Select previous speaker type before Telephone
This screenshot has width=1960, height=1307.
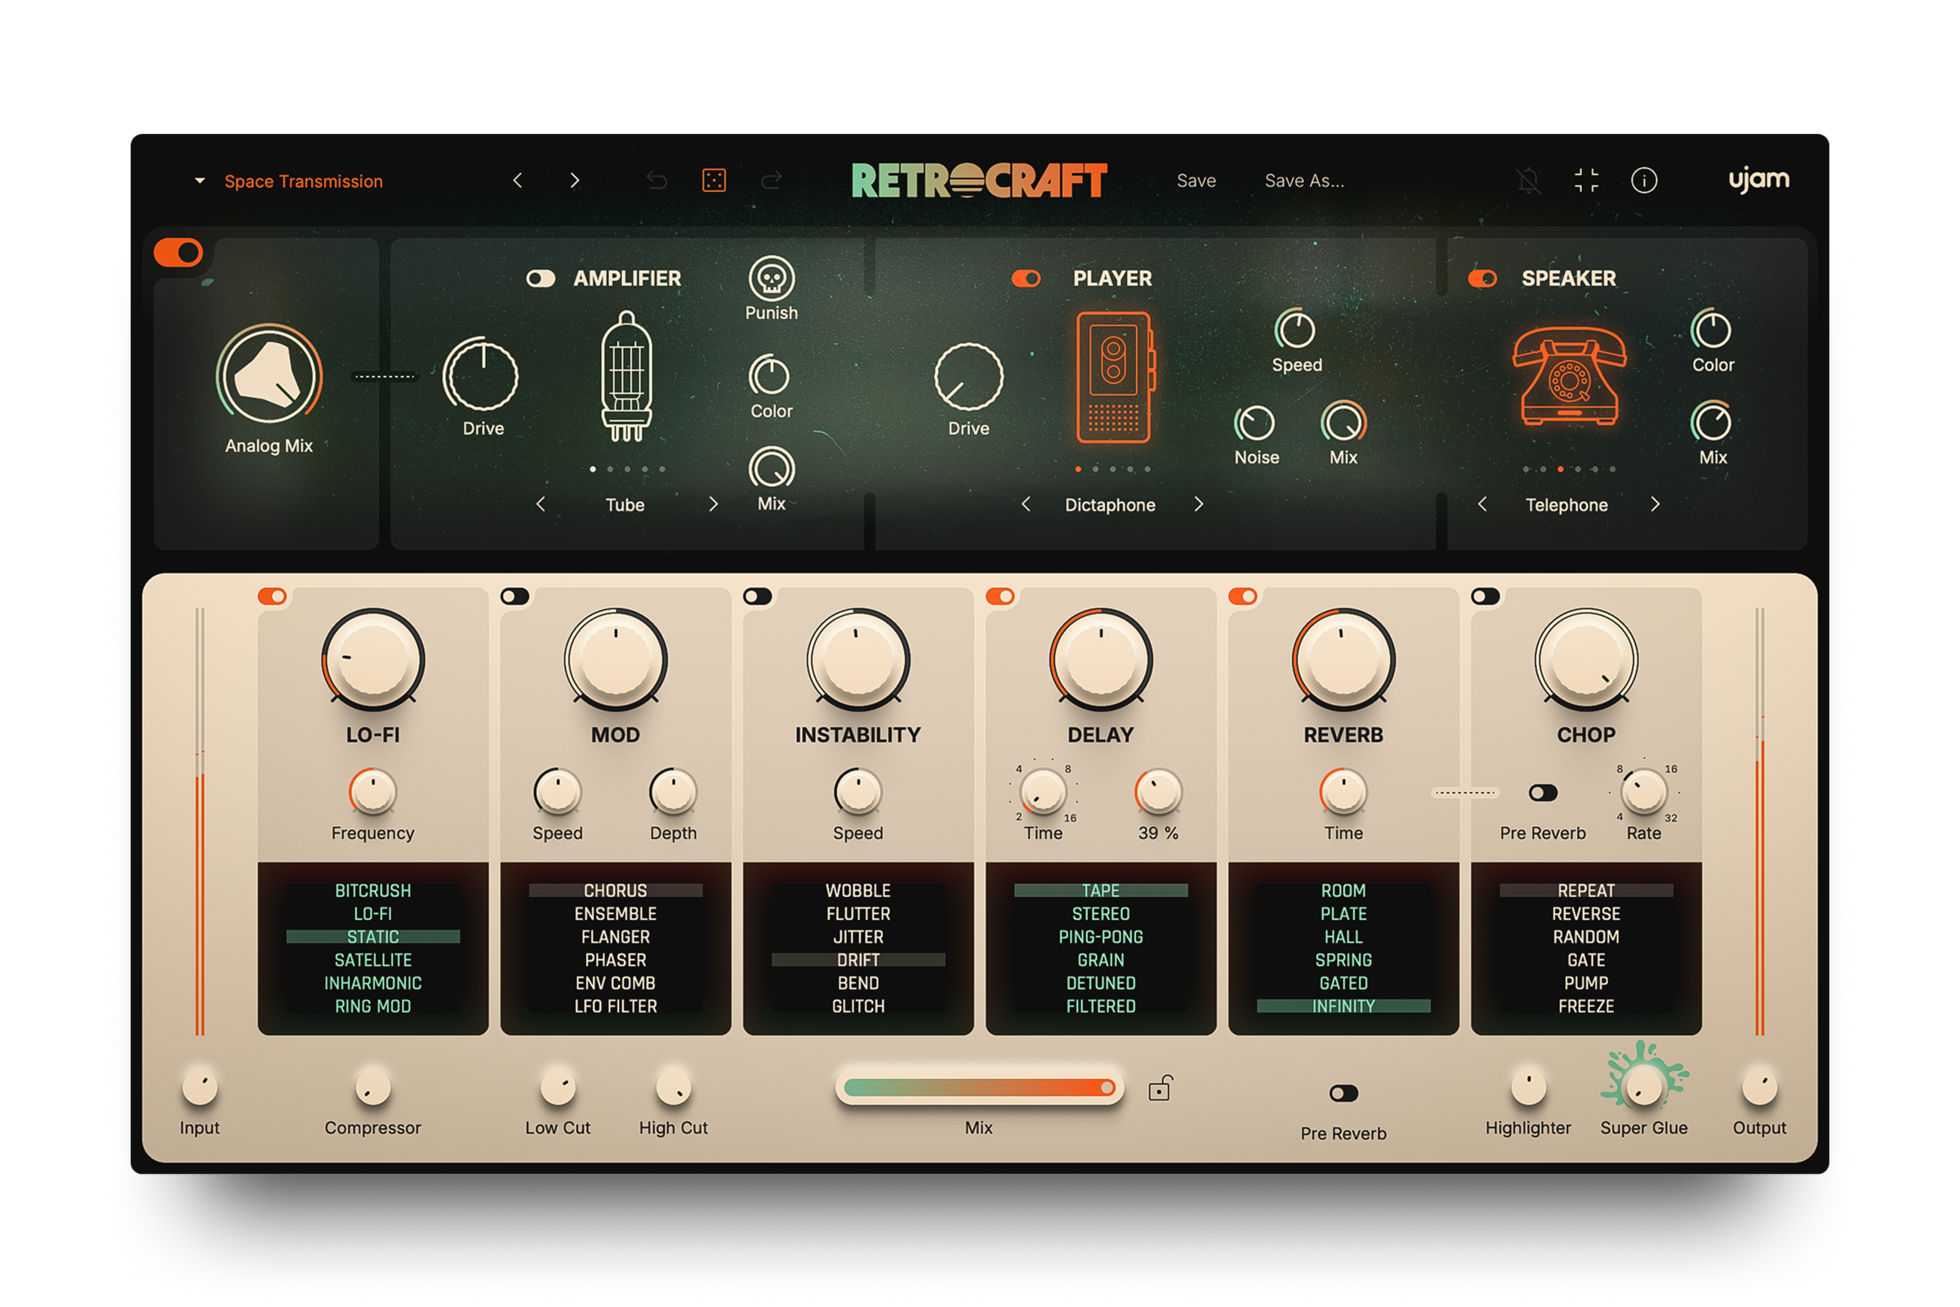tap(1482, 504)
